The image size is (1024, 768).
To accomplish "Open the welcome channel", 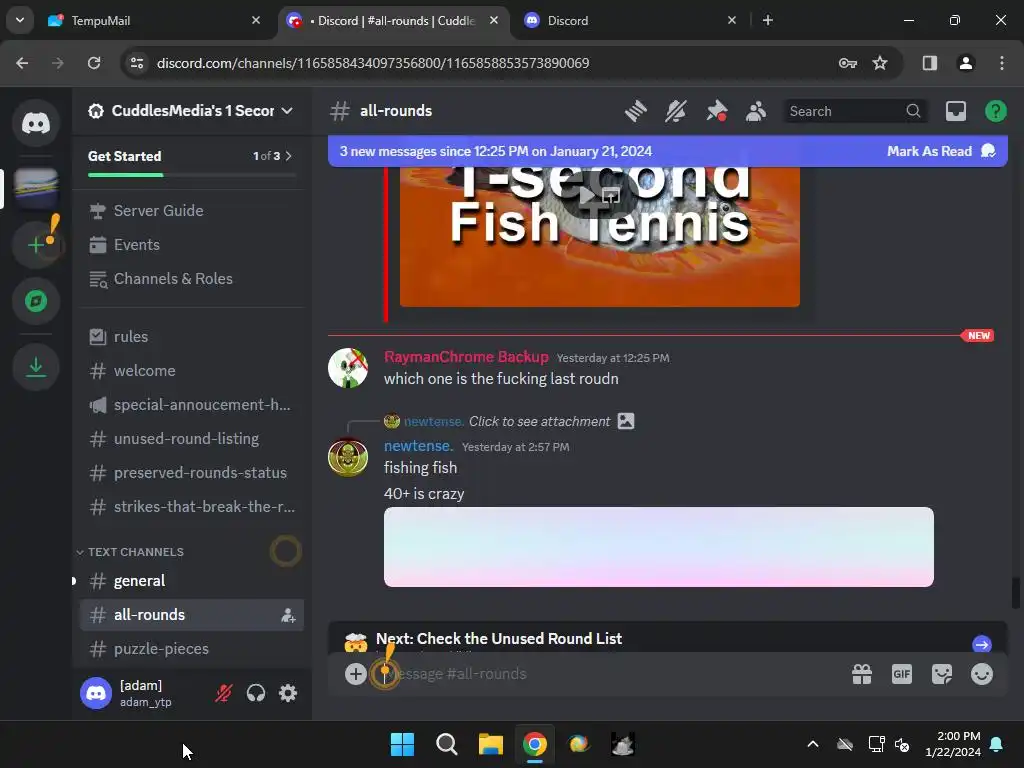I will click(192, 370).
